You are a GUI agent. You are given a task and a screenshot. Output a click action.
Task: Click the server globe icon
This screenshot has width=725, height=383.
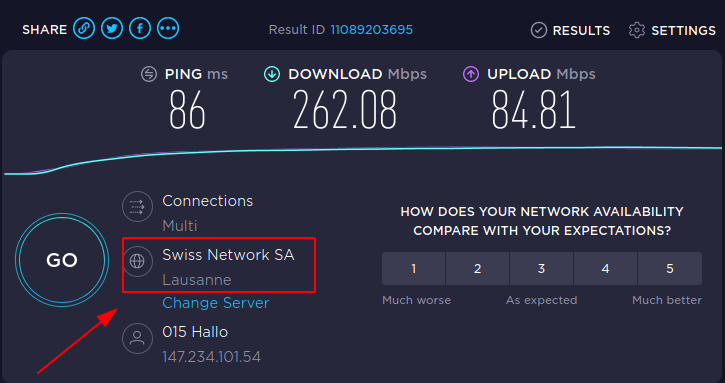point(137,261)
